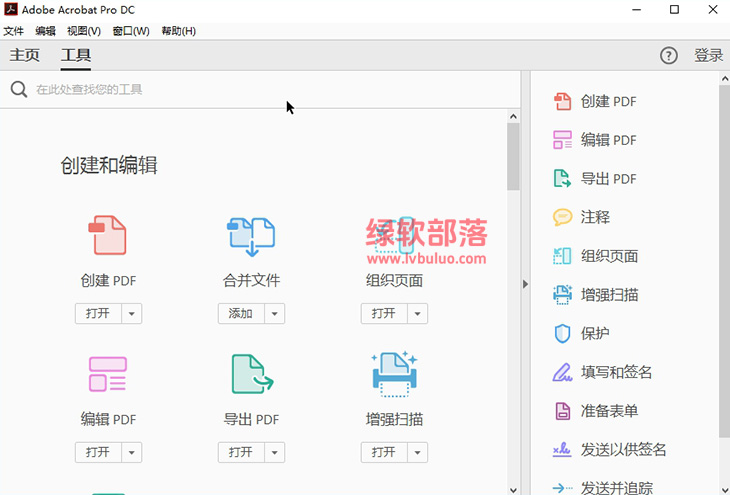Switch to the 主页 tab

click(25, 55)
